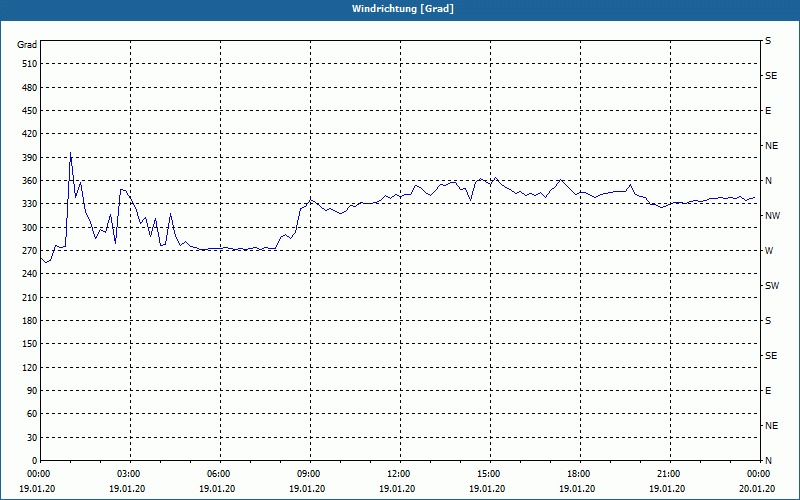Click the SW compass label
The image size is (800, 500).
coord(772,286)
